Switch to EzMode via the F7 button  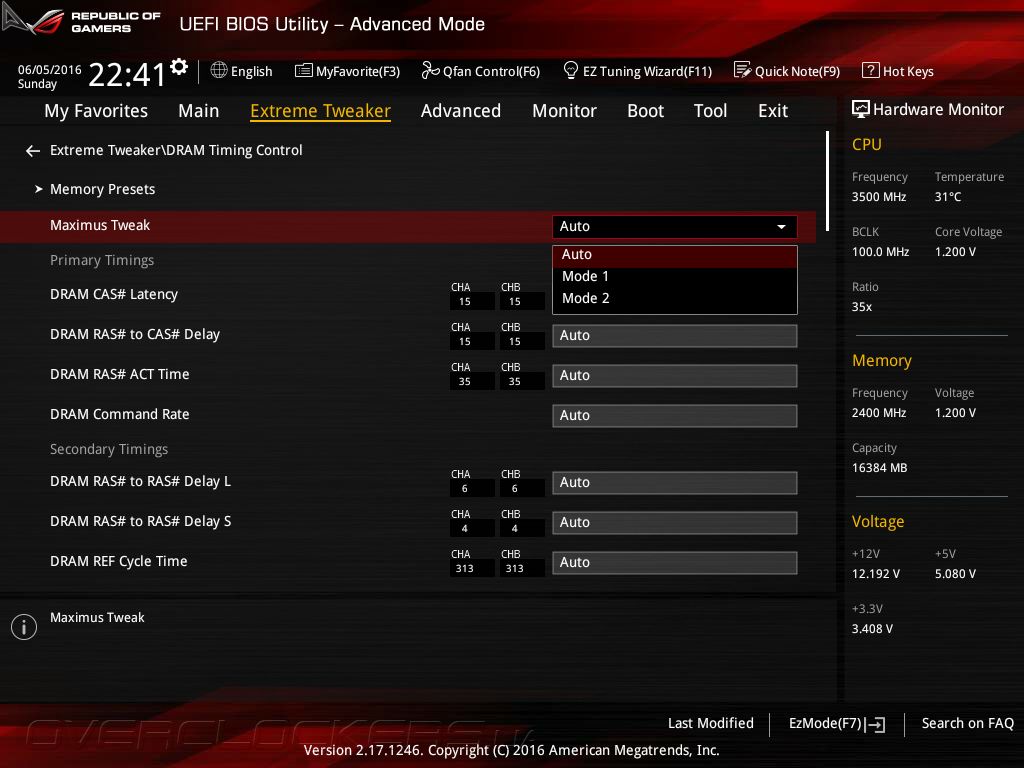pyautogui.click(x=835, y=723)
